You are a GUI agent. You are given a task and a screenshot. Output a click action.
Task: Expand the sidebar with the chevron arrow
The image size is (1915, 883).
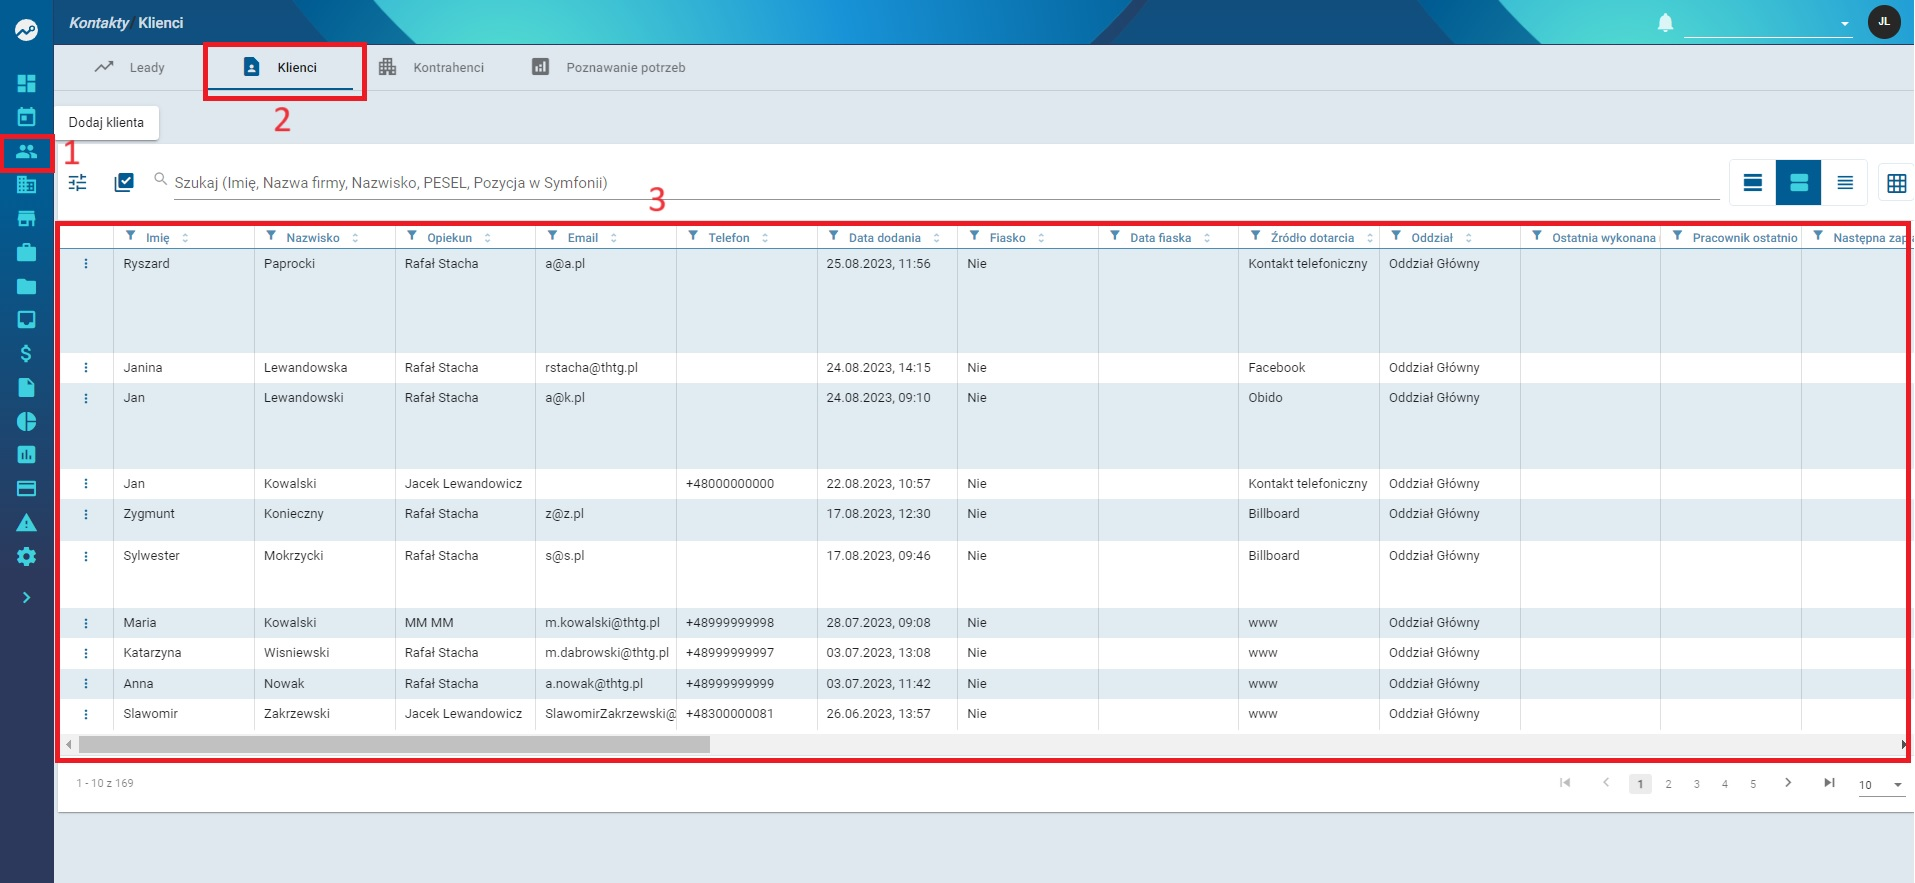coord(27,598)
